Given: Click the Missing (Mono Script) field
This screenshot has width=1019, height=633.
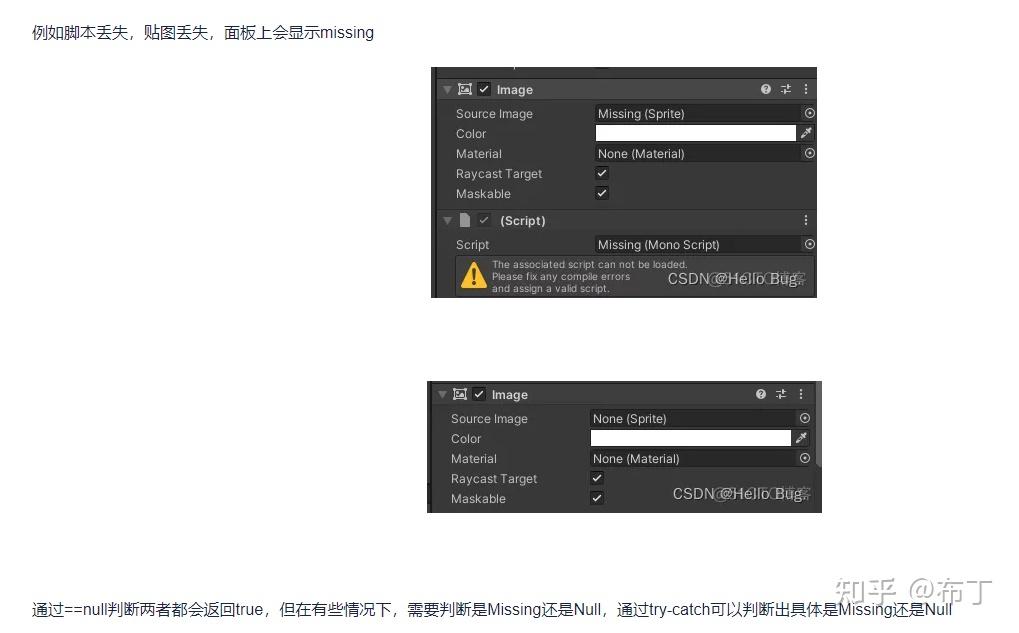Looking at the screenshot, I should pyautogui.click(x=699, y=245).
